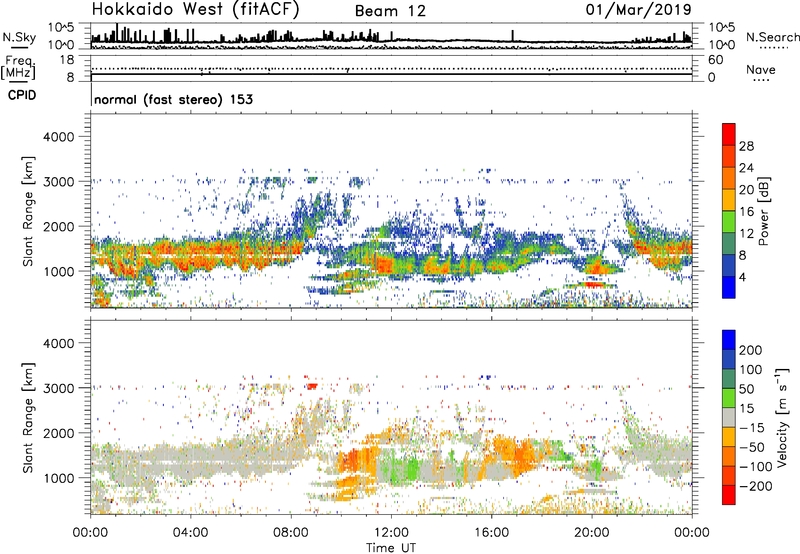Click the '16:00' time tick label
The image size is (800, 554).
pyautogui.click(x=491, y=533)
